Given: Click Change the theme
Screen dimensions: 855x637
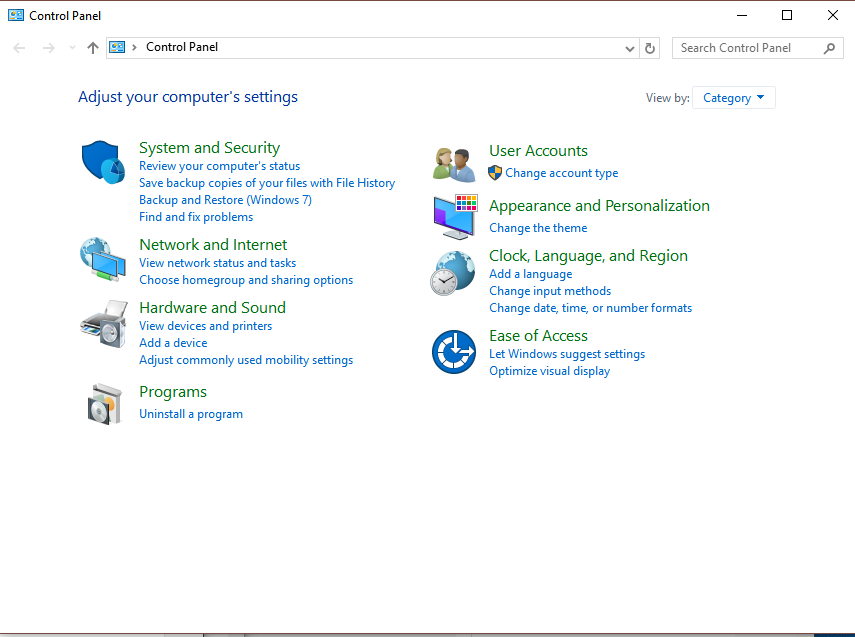Looking at the screenshot, I should tap(538, 228).
